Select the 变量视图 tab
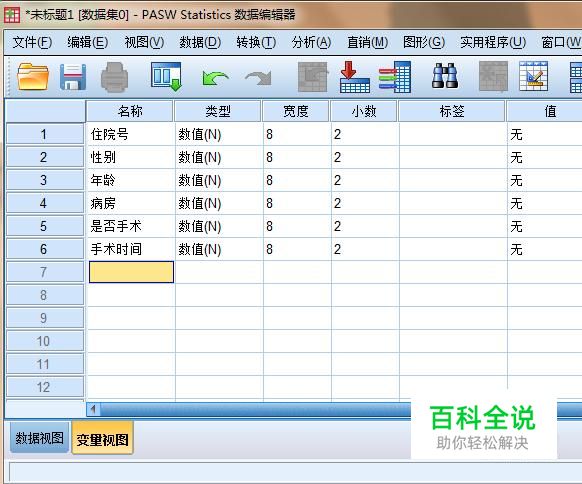Viewport: 582px width, 484px height. (x=102, y=439)
